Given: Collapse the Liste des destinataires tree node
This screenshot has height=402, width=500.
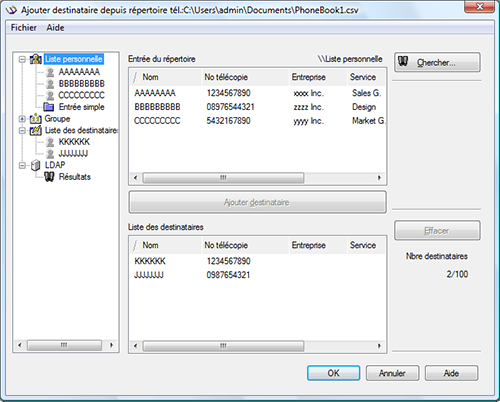Looking at the screenshot, I should click(x=22, y=130).
